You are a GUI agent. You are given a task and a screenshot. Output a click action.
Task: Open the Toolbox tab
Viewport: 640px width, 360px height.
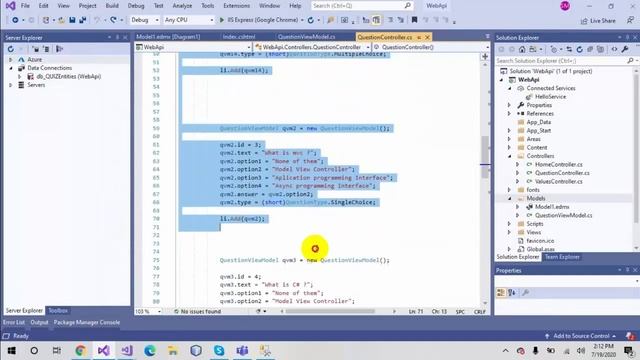pyautogui.click(x=58, y=311)
